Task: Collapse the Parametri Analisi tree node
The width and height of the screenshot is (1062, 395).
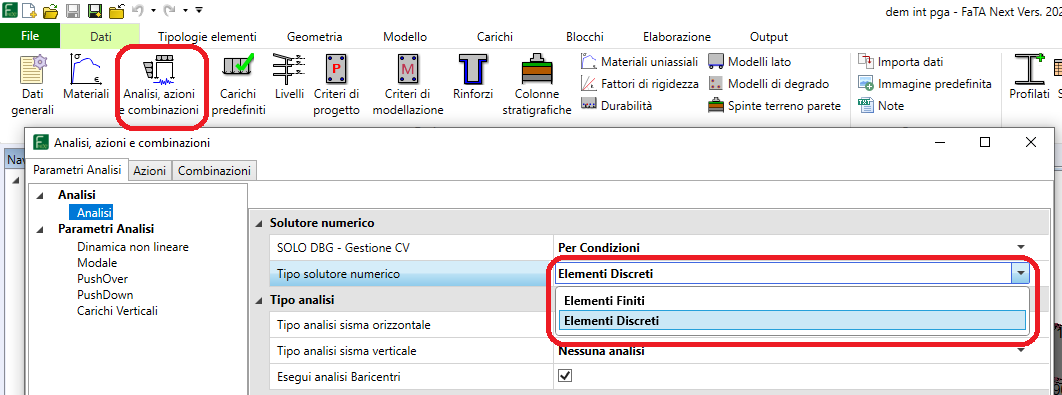Action: click(41, 229)
